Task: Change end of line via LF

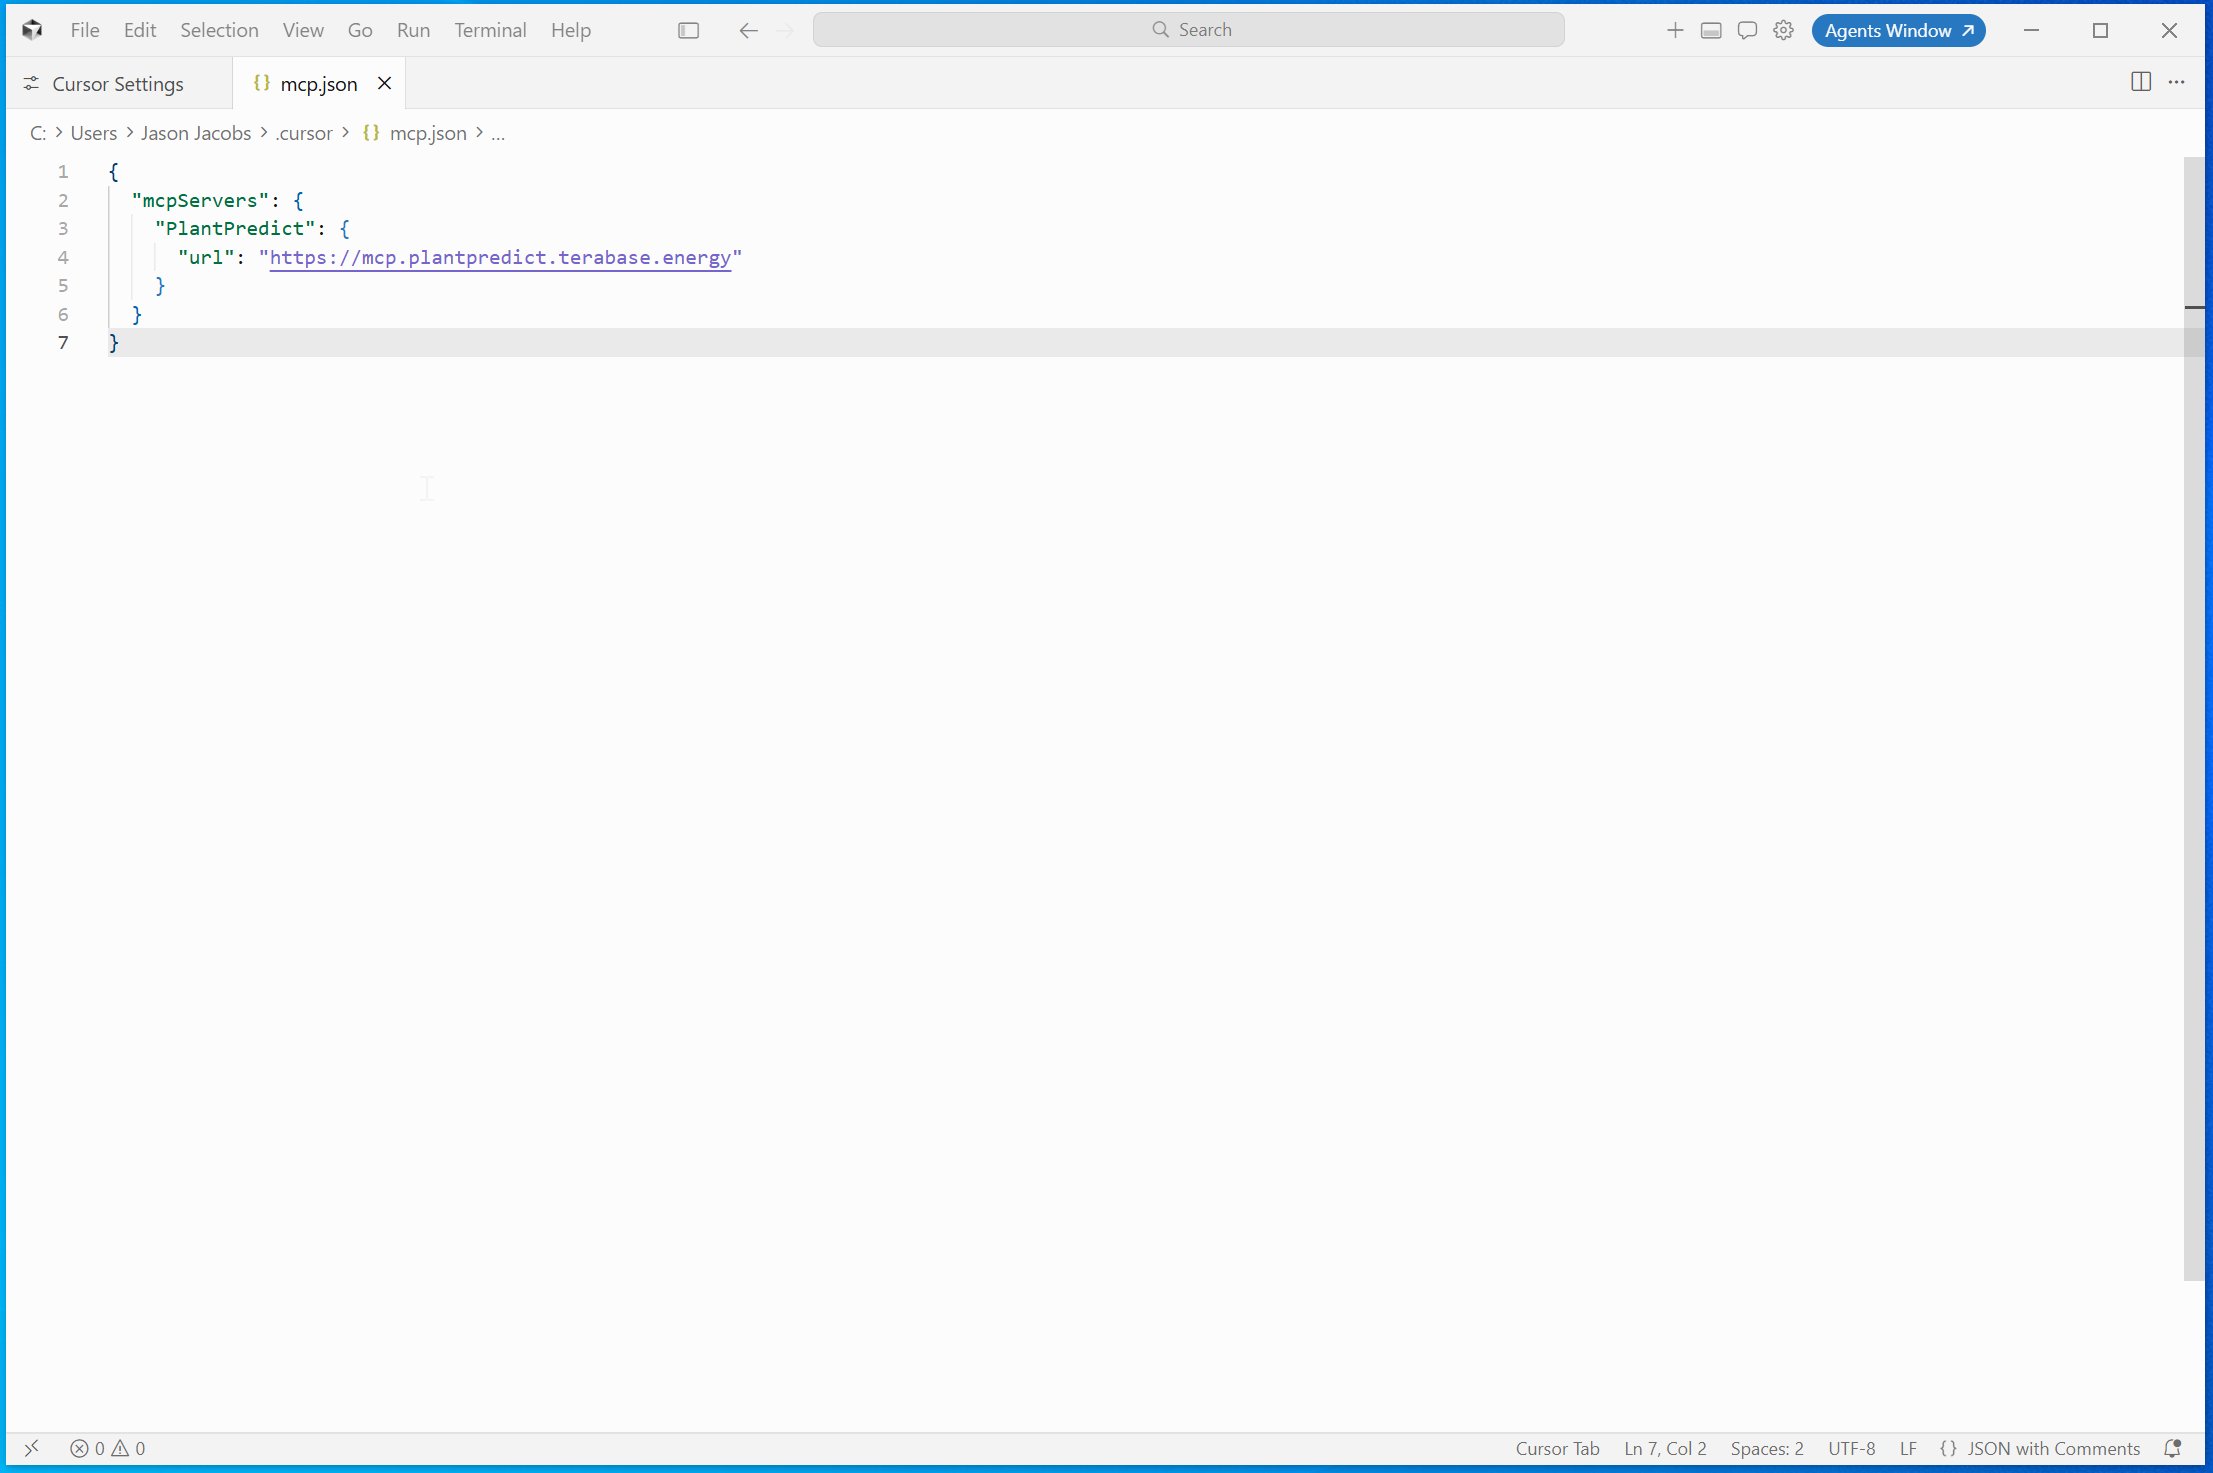Action: (x=1908, y=1448)
